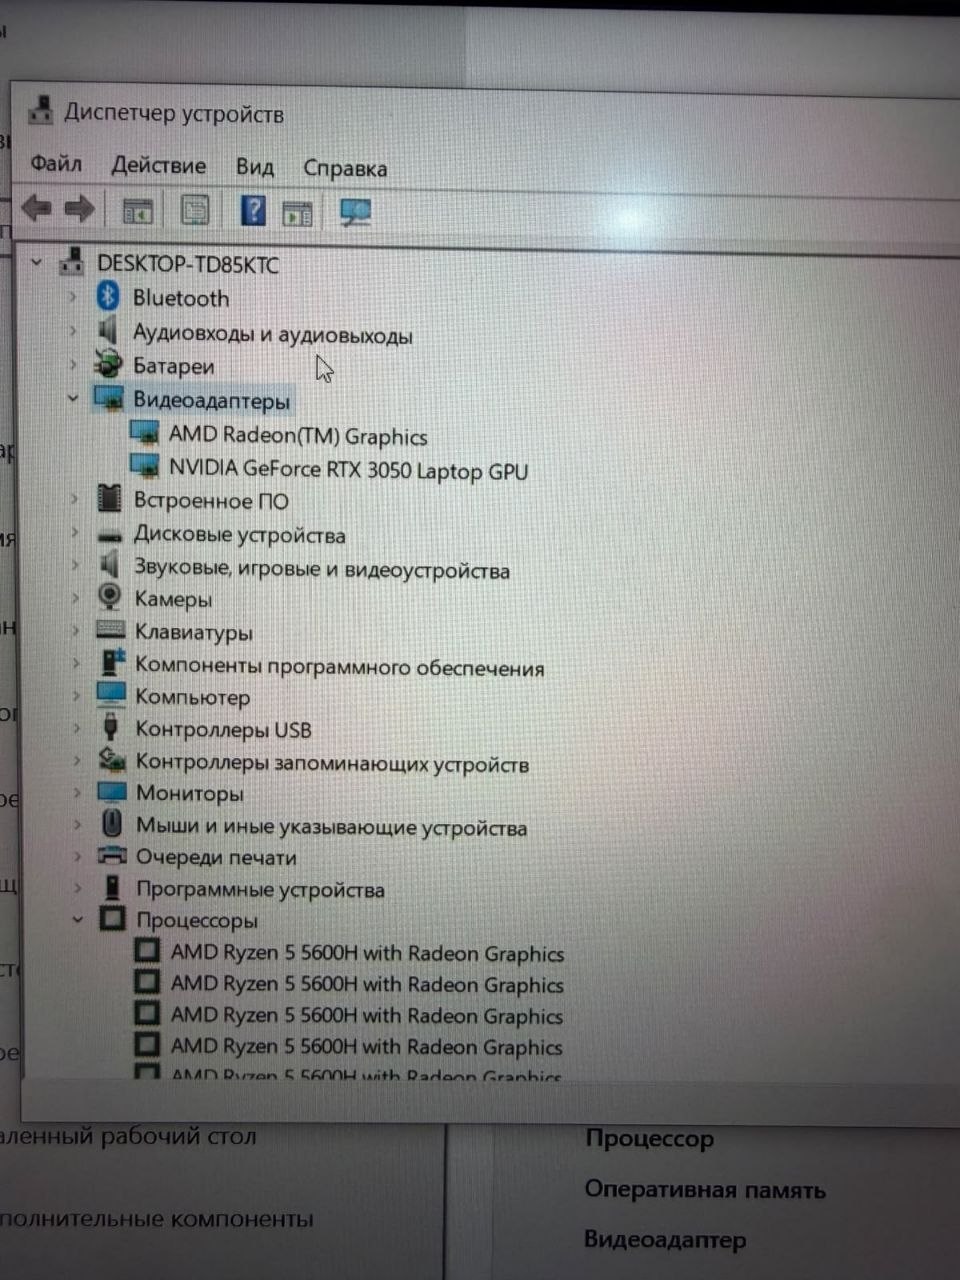
Task: Select the DESKTOP-TD85KTC computer name
Action: click(x=188, y=264)
